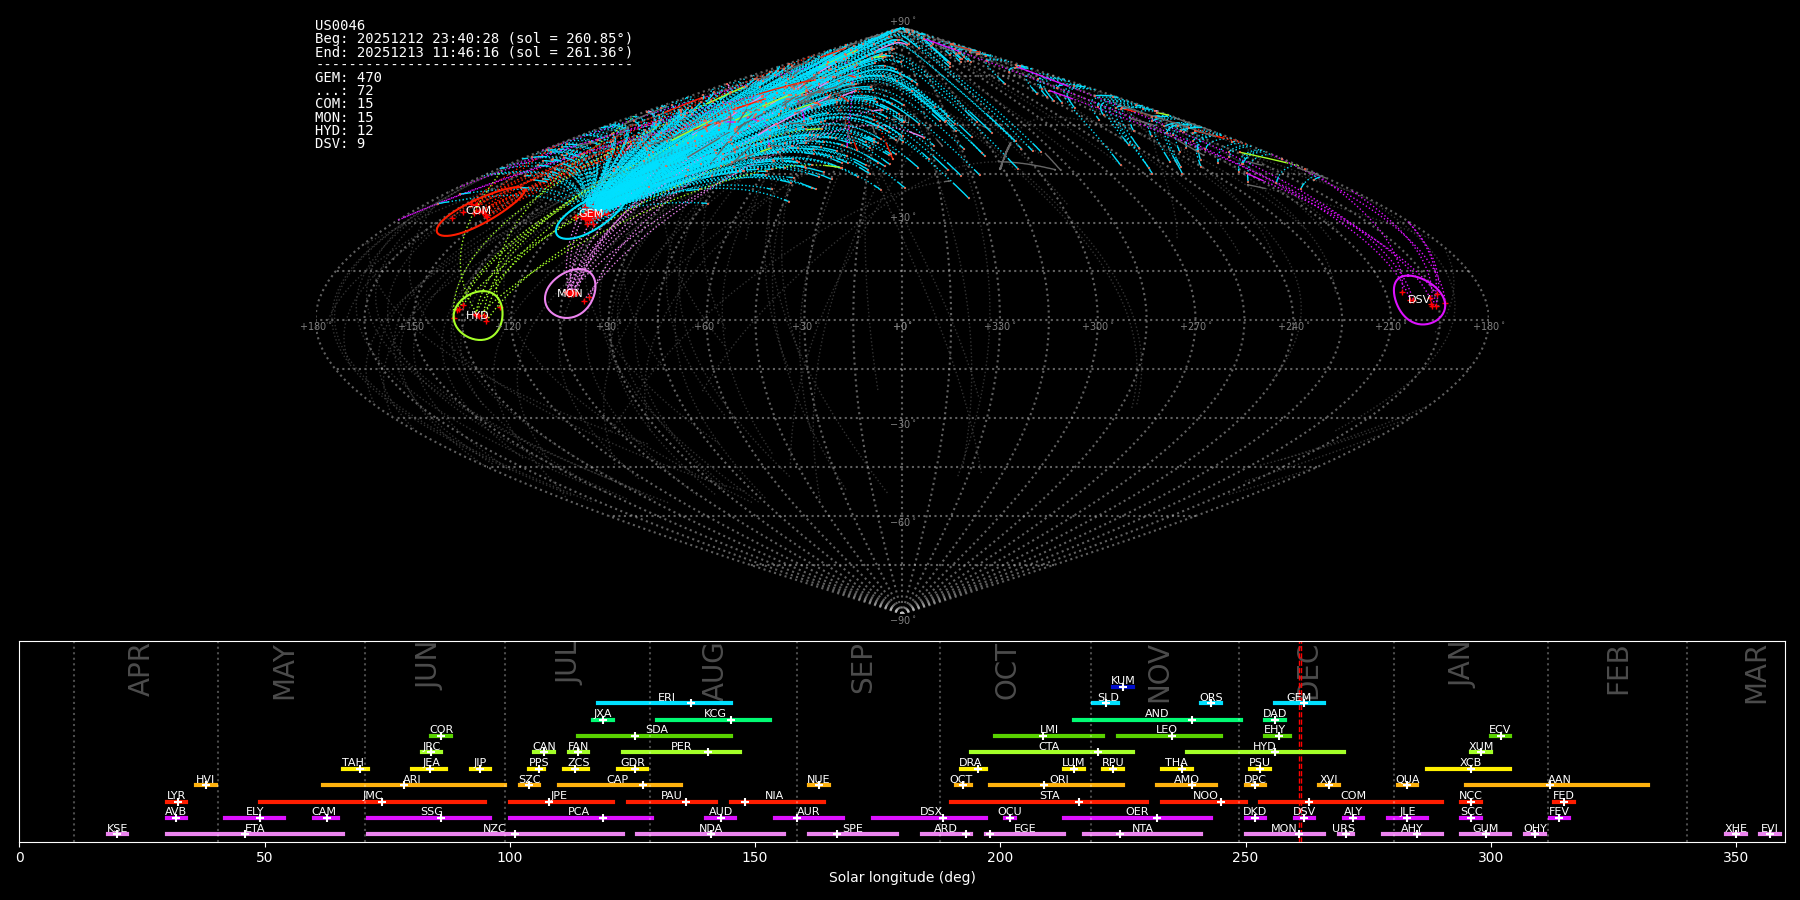Viewport: 1800px width, 900px height.
Task: Click the US0046 station title text
Action: (340, 26)
